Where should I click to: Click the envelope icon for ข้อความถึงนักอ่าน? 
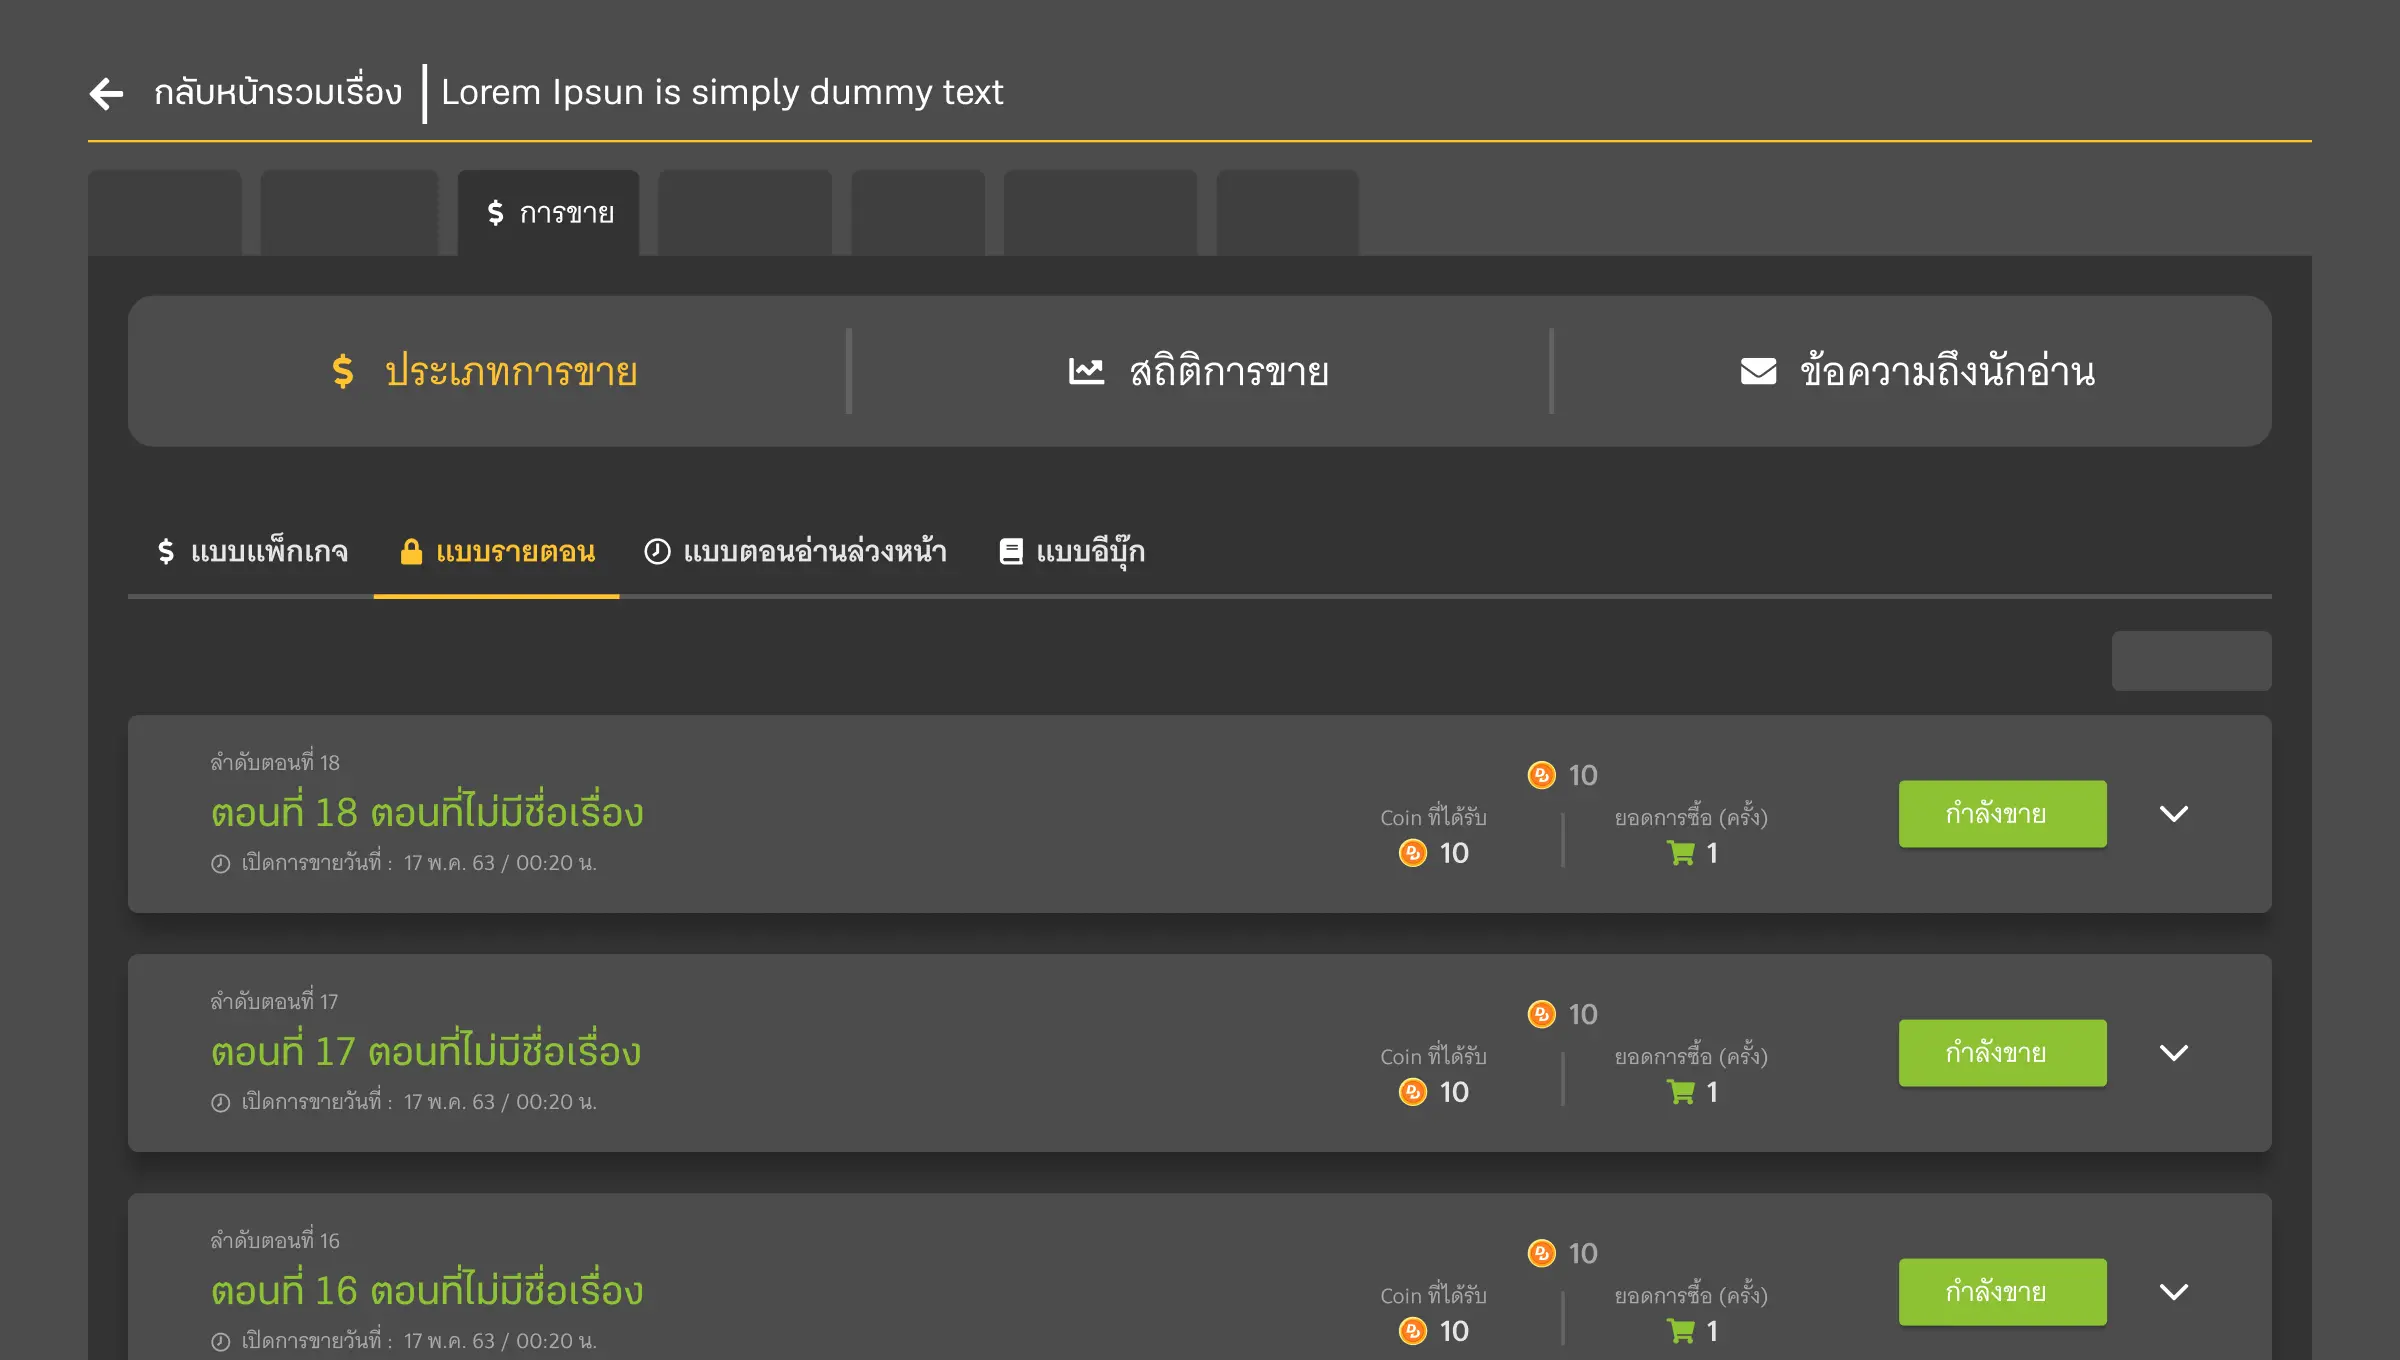[1758, 372]
